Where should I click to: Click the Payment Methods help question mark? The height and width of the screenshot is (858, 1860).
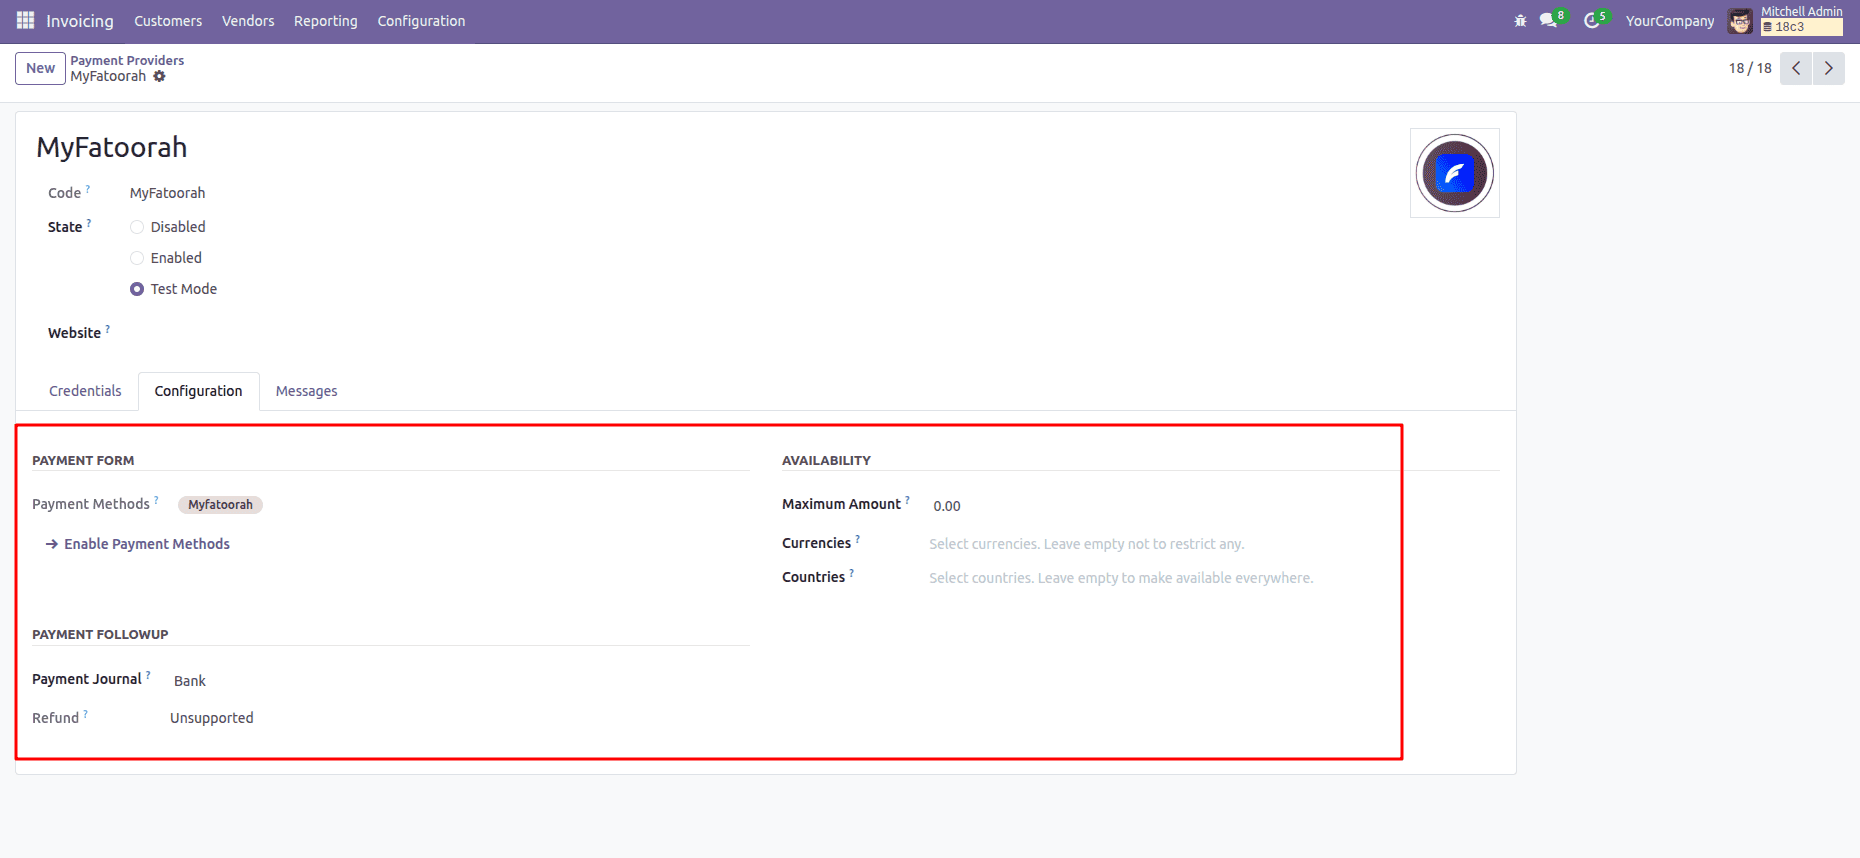[156, 499]
